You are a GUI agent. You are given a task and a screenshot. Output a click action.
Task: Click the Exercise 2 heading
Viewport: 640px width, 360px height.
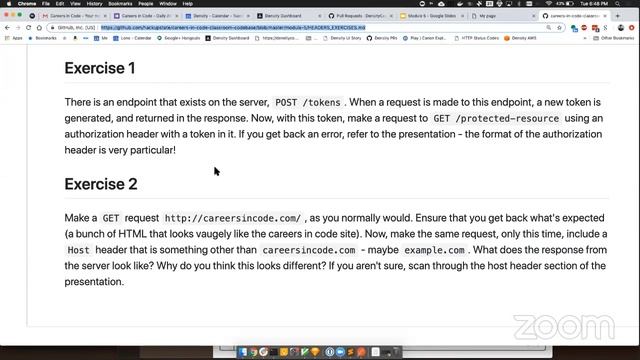[101, 184]
